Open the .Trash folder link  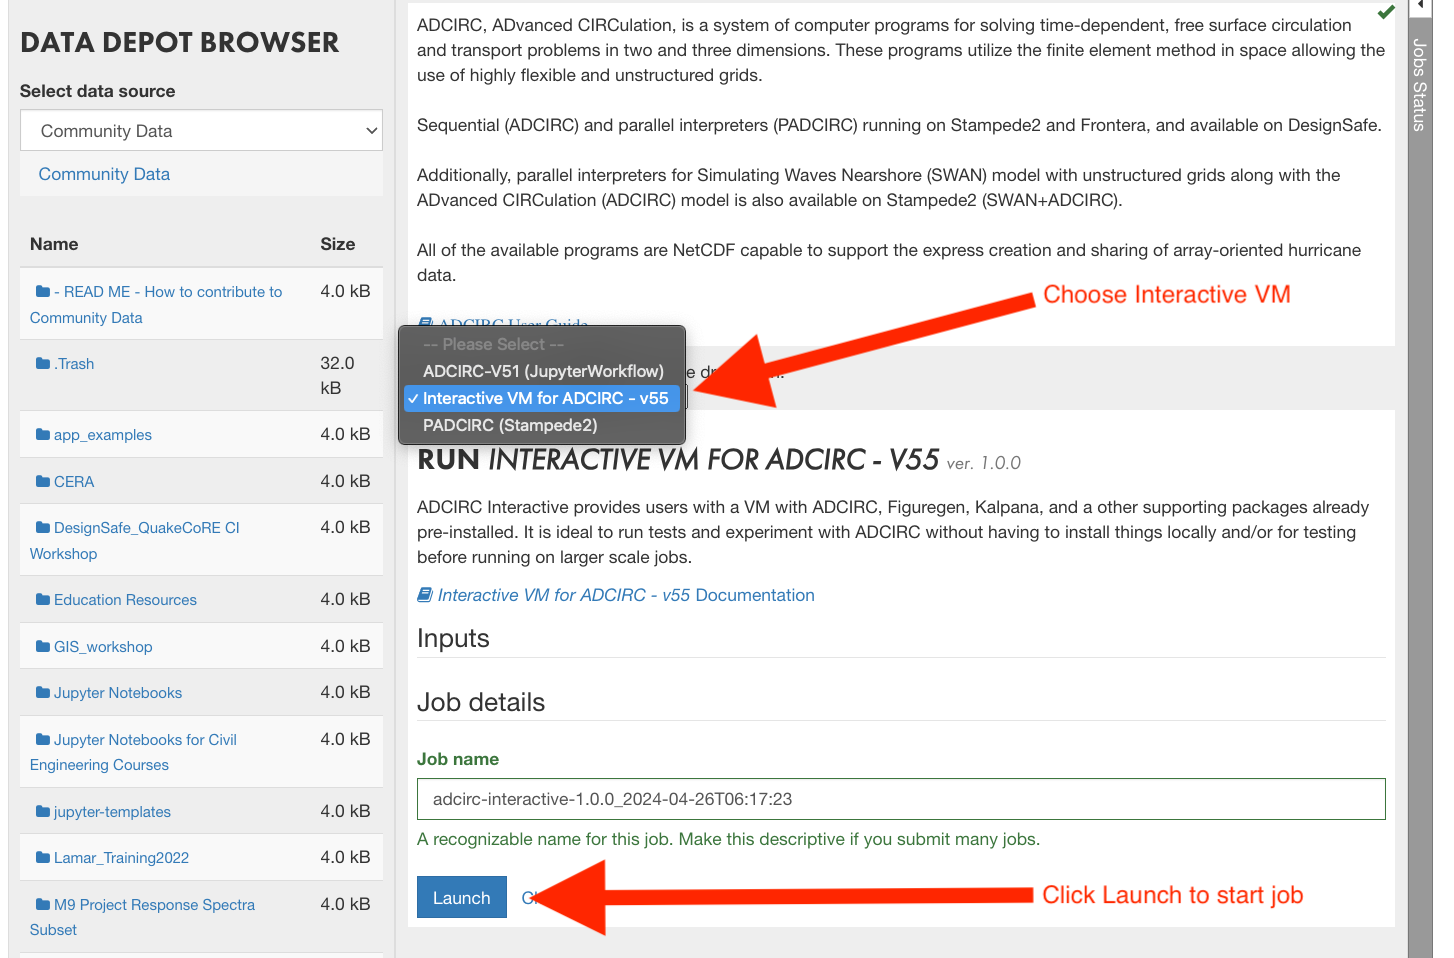pos(74,364)
